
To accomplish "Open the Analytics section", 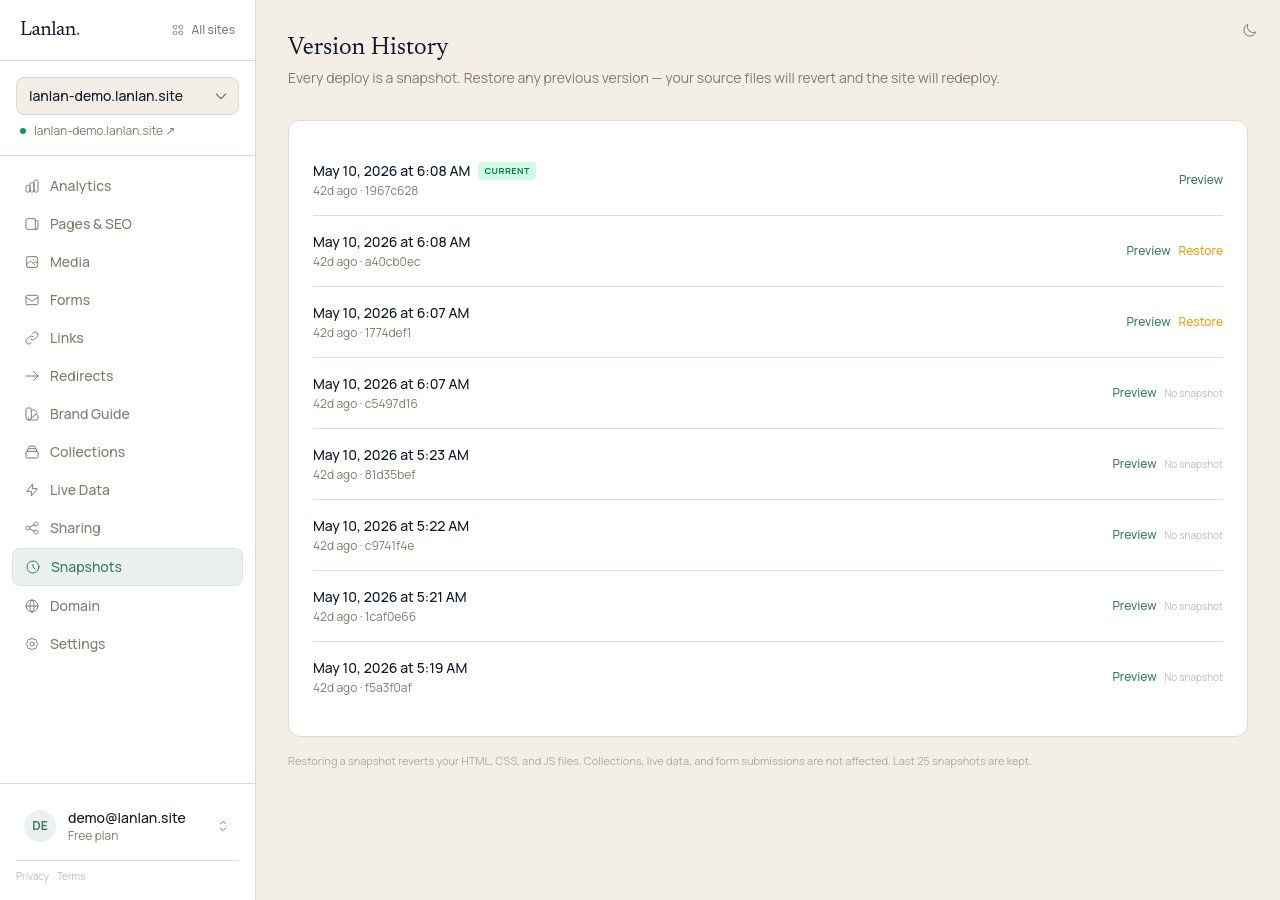I will click(127, 186).
